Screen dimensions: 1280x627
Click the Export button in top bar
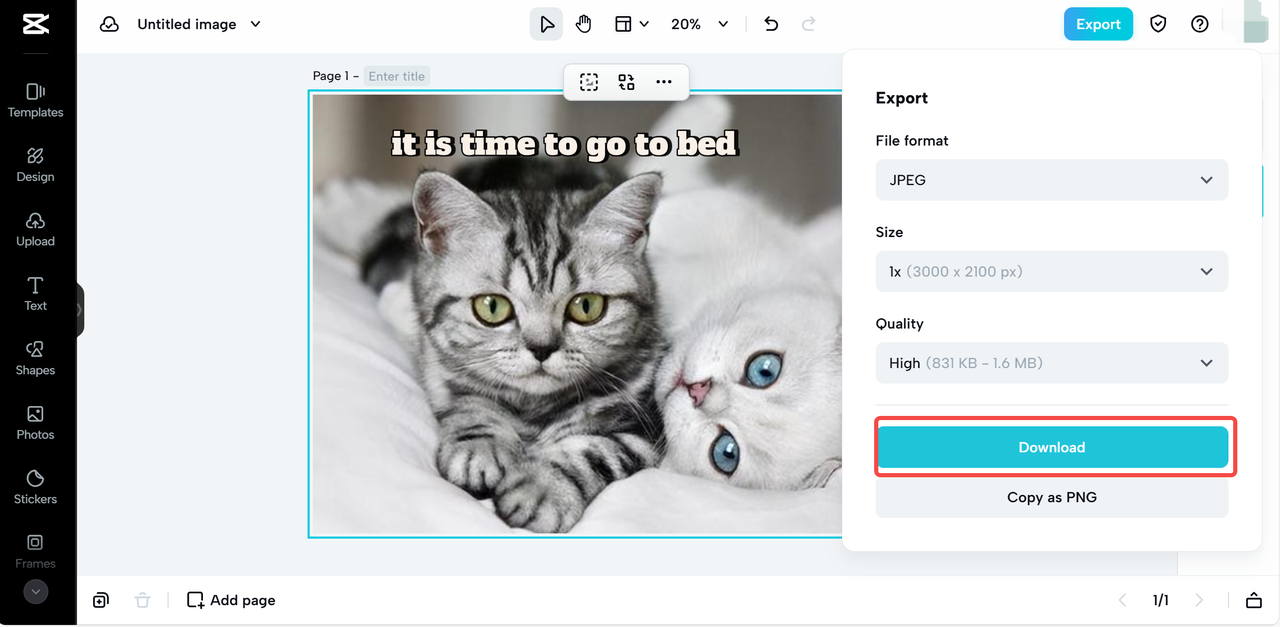click(1098, 24)
